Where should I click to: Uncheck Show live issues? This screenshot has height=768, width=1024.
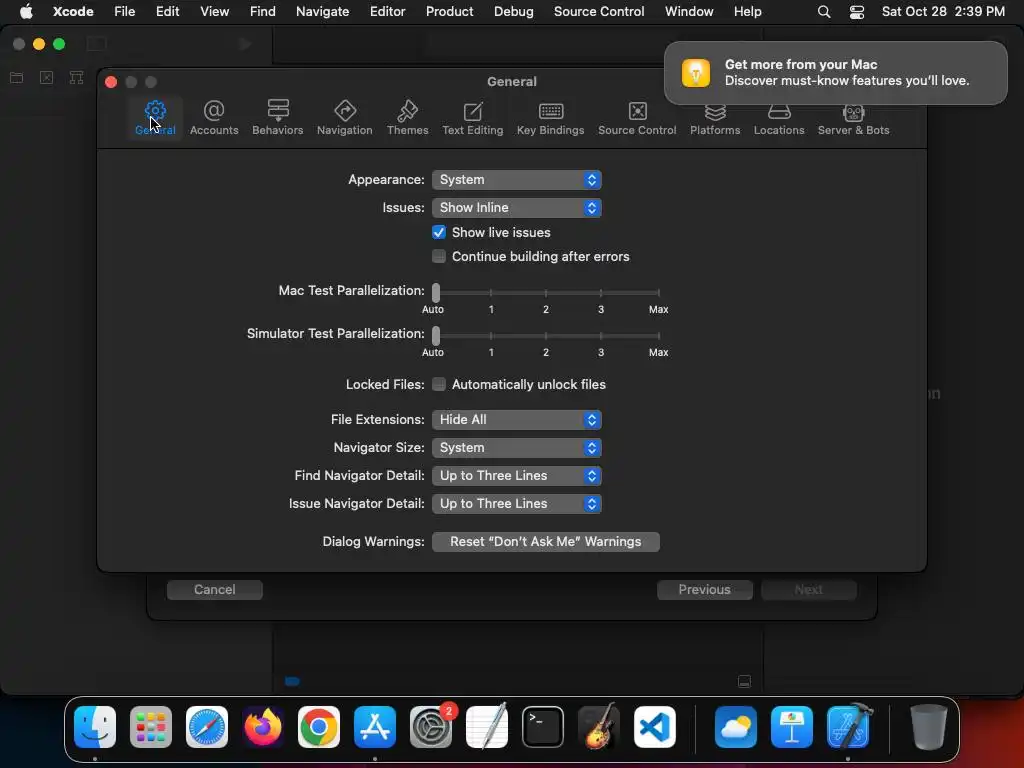tap(439, 232)
